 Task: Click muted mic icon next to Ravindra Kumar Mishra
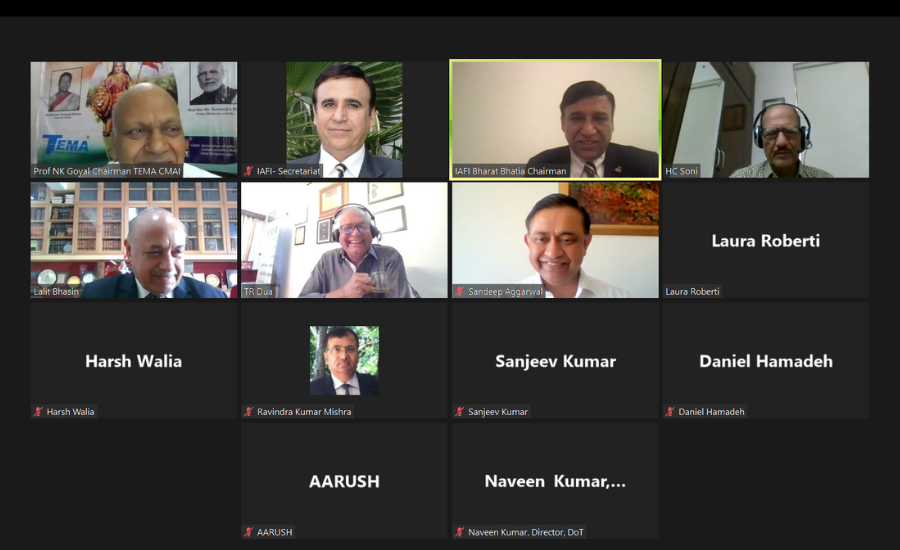(x=249, y=412)
